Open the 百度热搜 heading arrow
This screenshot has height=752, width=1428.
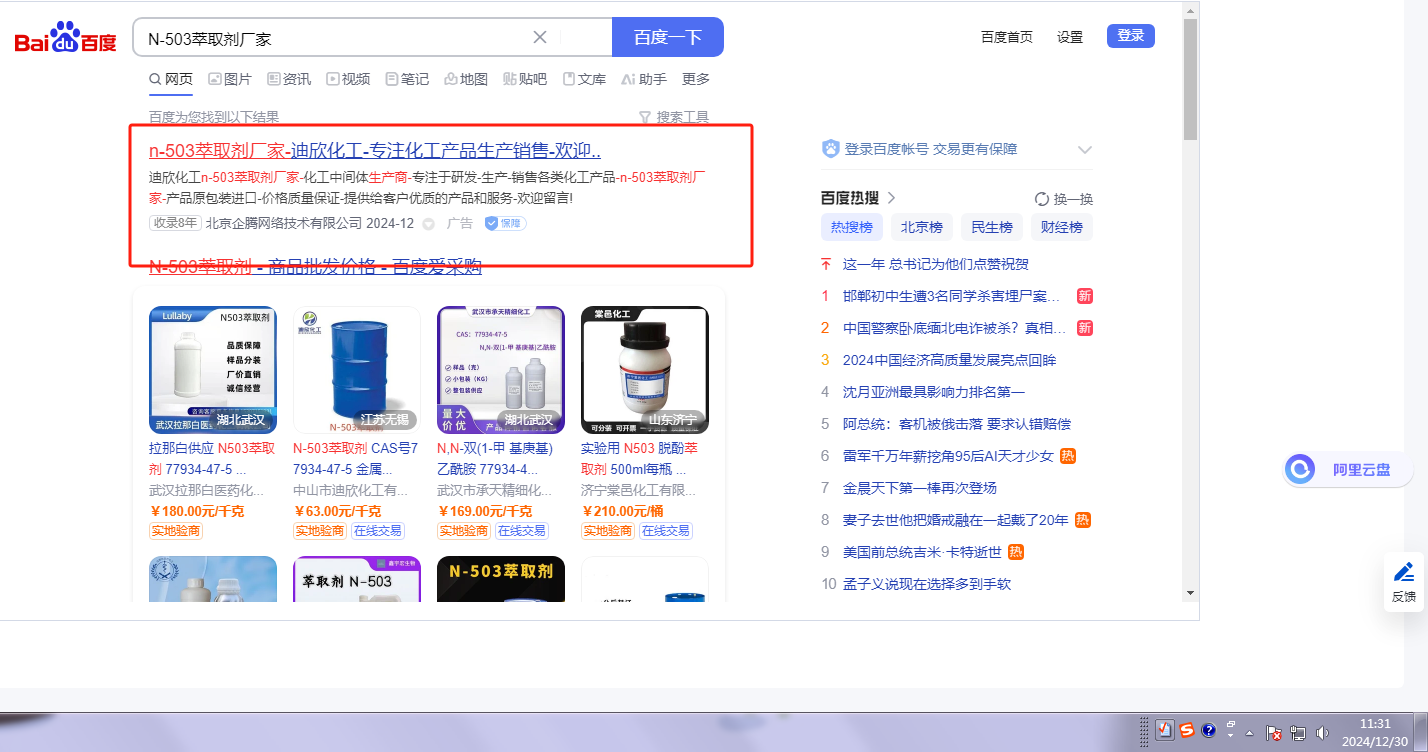(x=892, y=198)
